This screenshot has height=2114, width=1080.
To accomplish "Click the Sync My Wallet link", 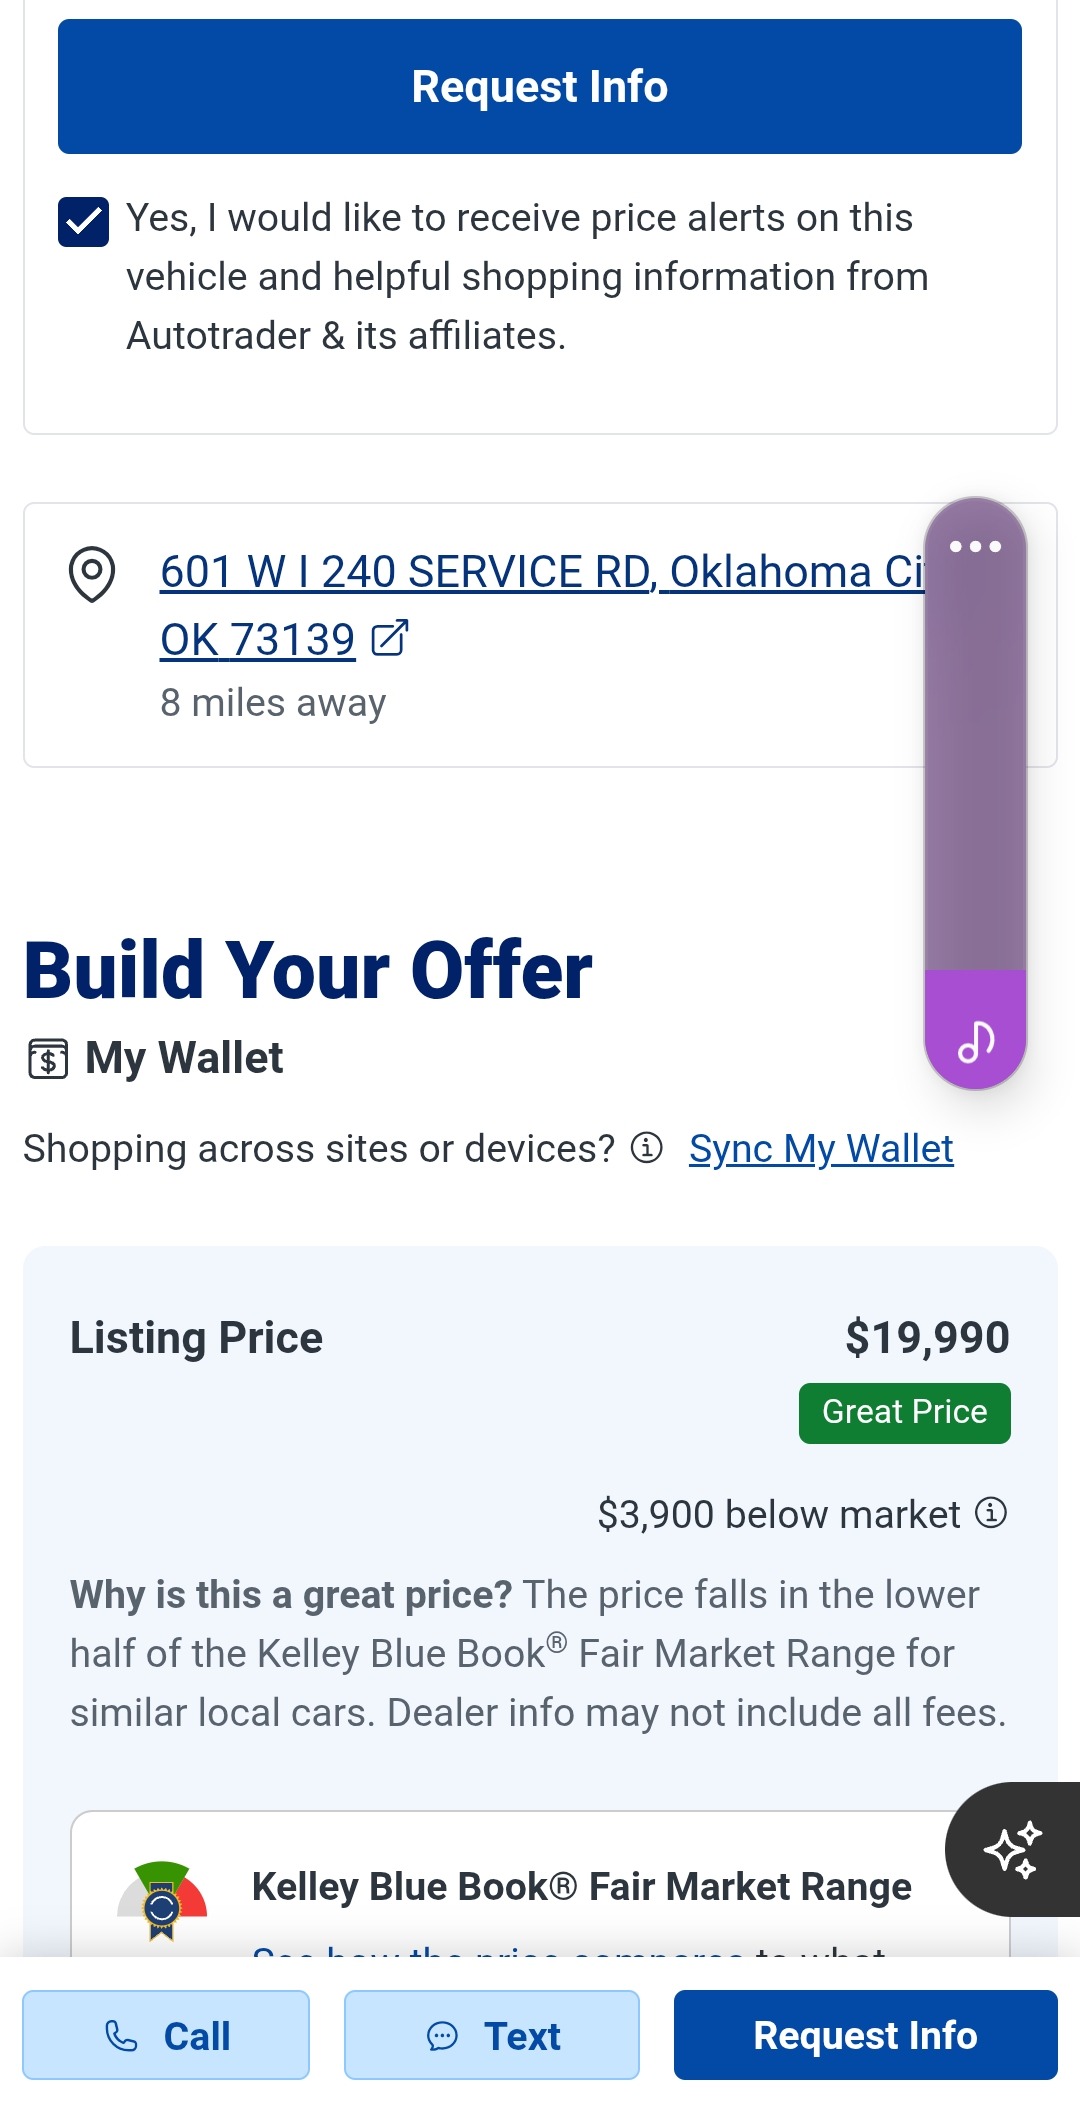I will (x=821, y=1149).
